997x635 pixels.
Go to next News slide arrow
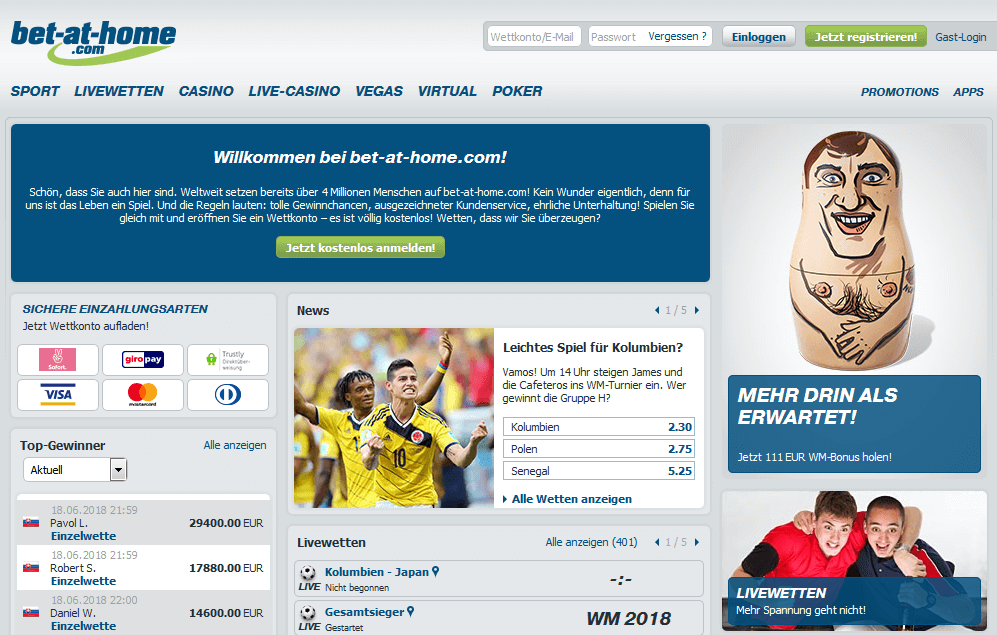(x=697, y=310)
